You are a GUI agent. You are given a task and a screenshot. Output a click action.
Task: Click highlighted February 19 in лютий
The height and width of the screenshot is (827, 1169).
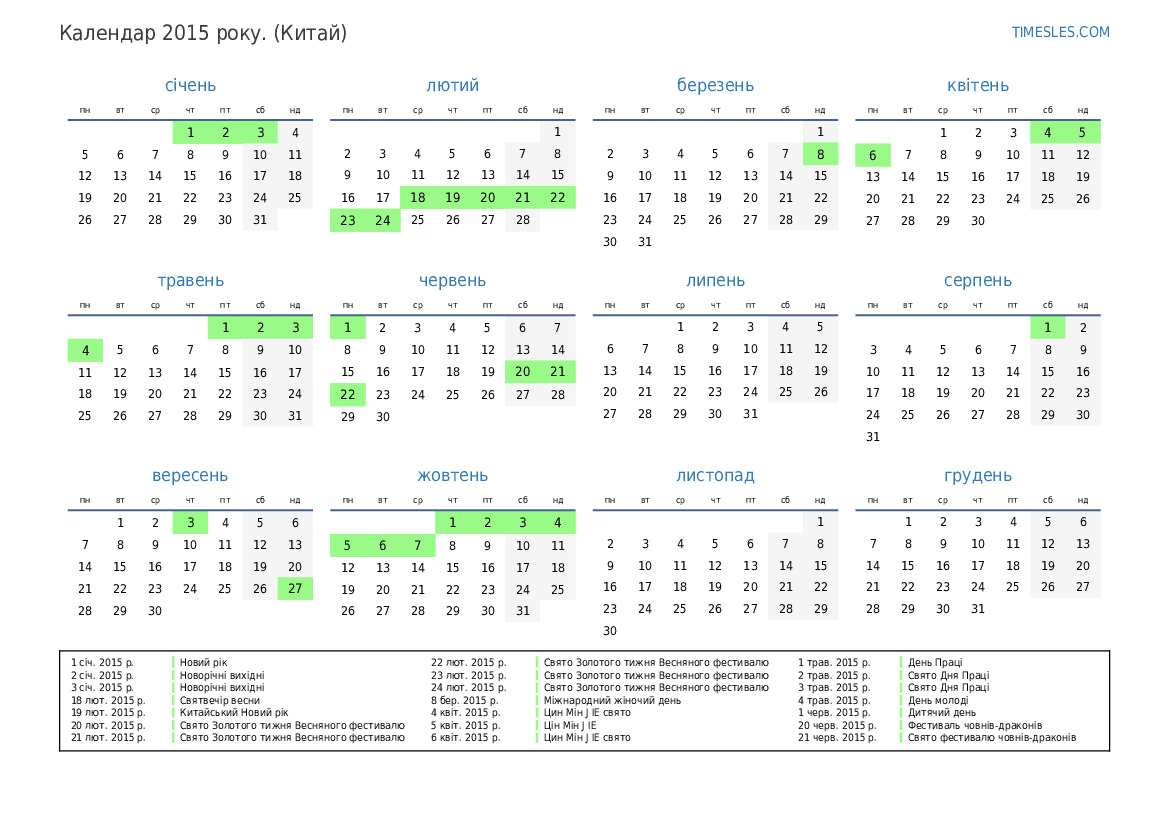click(x=452, y=198)
